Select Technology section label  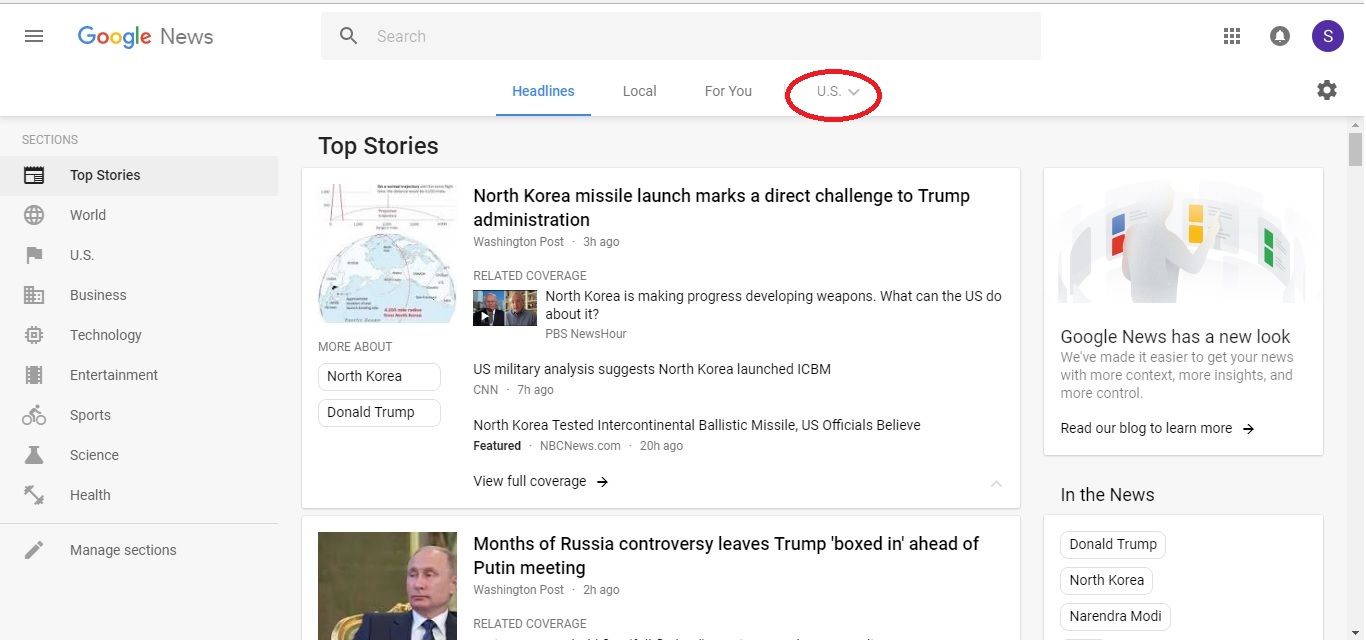(106, 335)
